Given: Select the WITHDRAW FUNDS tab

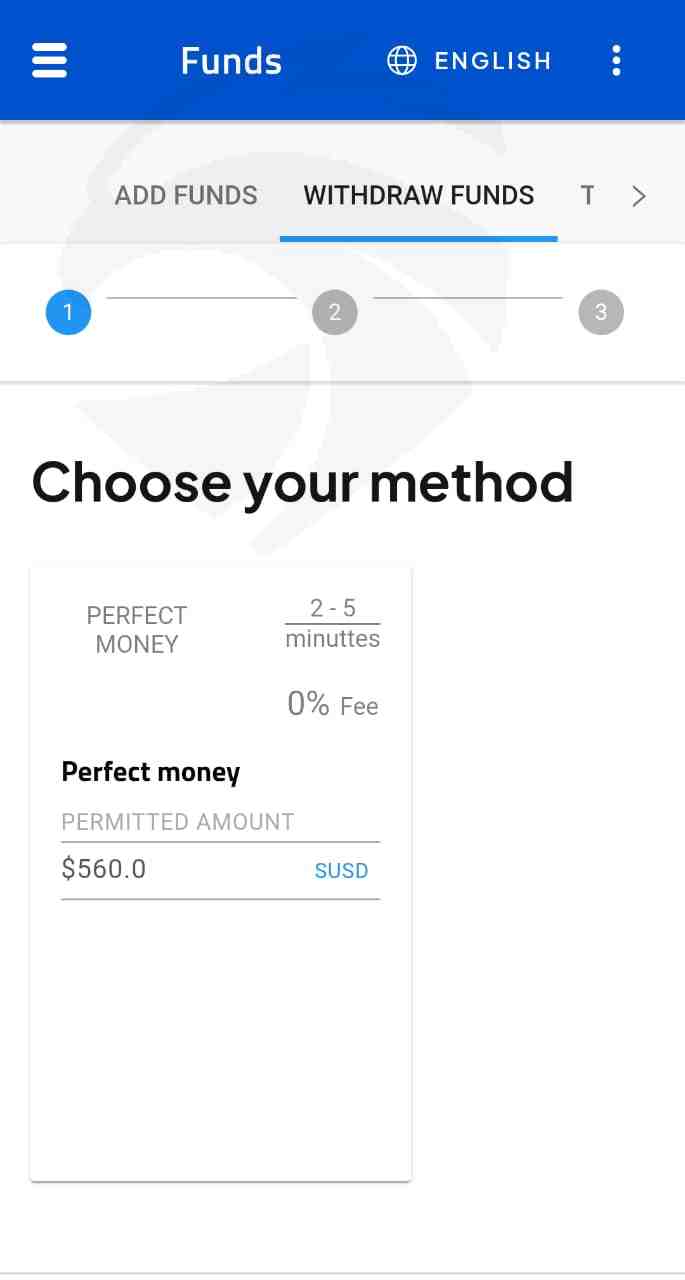Looking at the screenshot, I should tap(418, 195).
